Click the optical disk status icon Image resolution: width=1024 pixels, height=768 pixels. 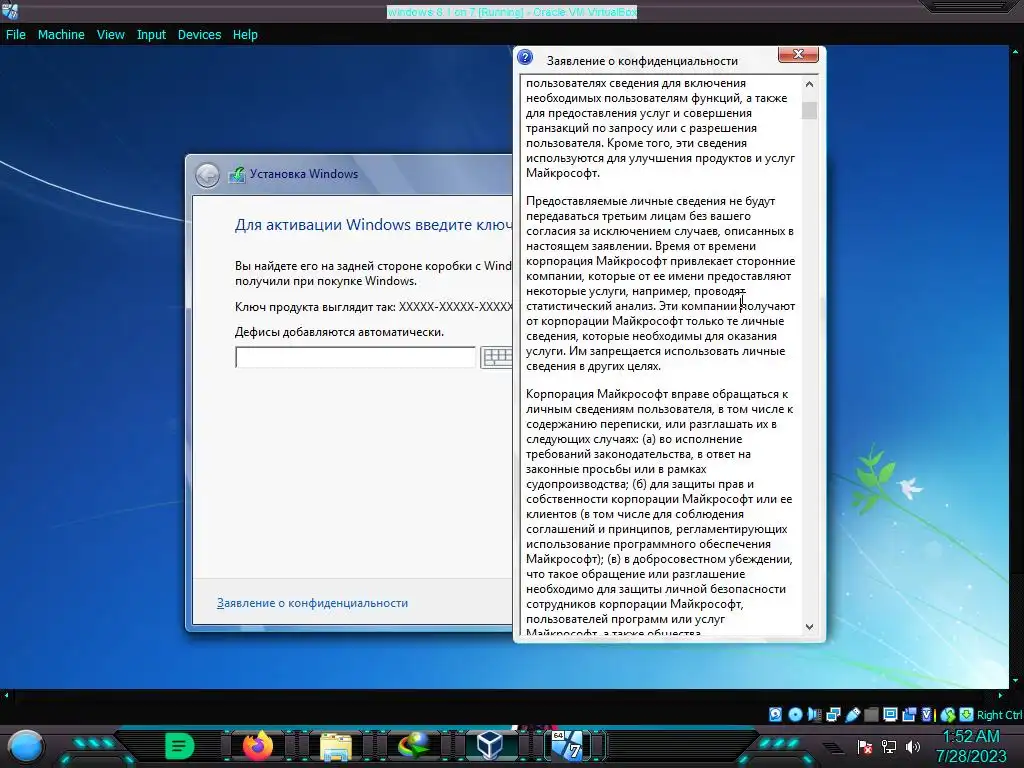click(x=795, y=714)
